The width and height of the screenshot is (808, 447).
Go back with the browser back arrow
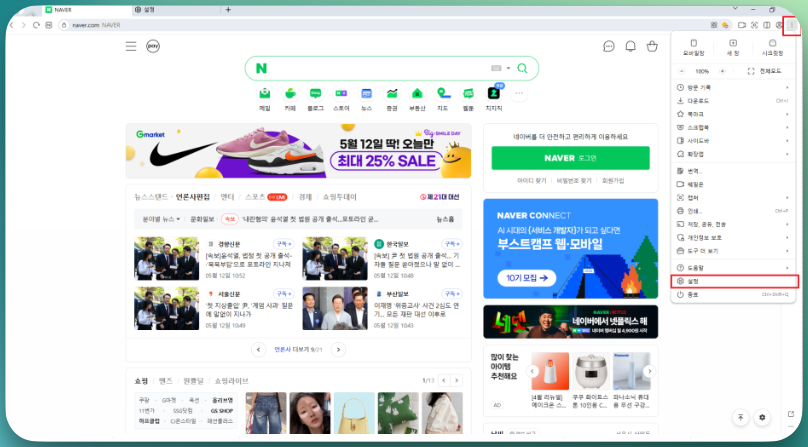[12, 25]
